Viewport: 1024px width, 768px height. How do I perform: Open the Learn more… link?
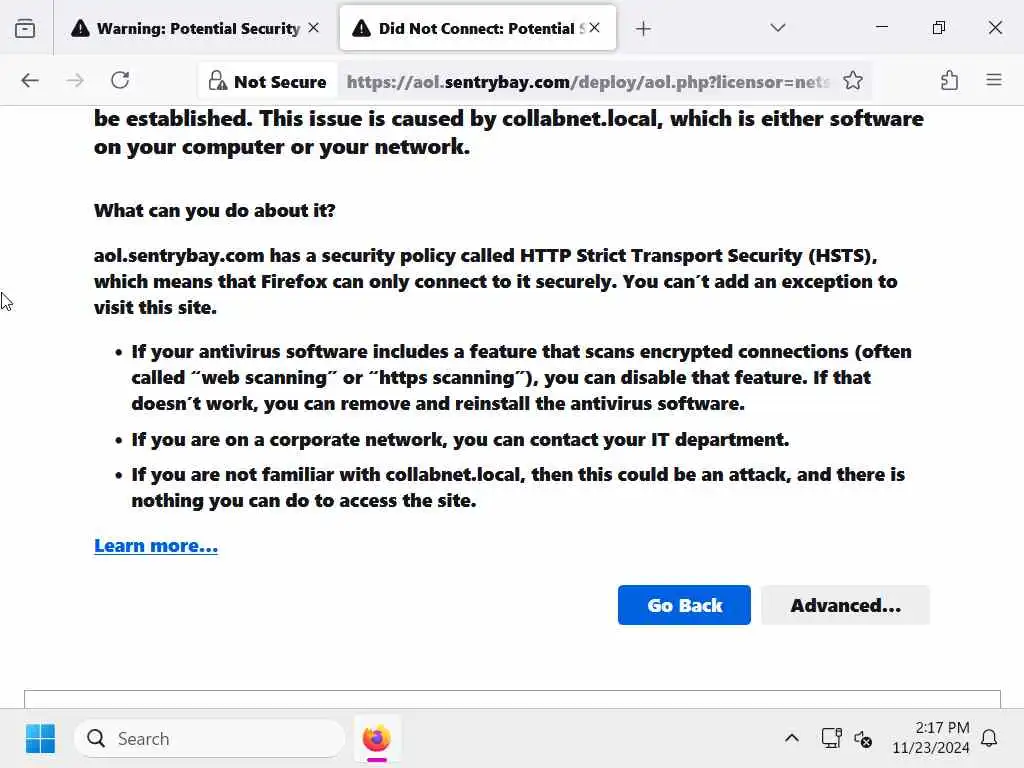click(x=156, y=546)
